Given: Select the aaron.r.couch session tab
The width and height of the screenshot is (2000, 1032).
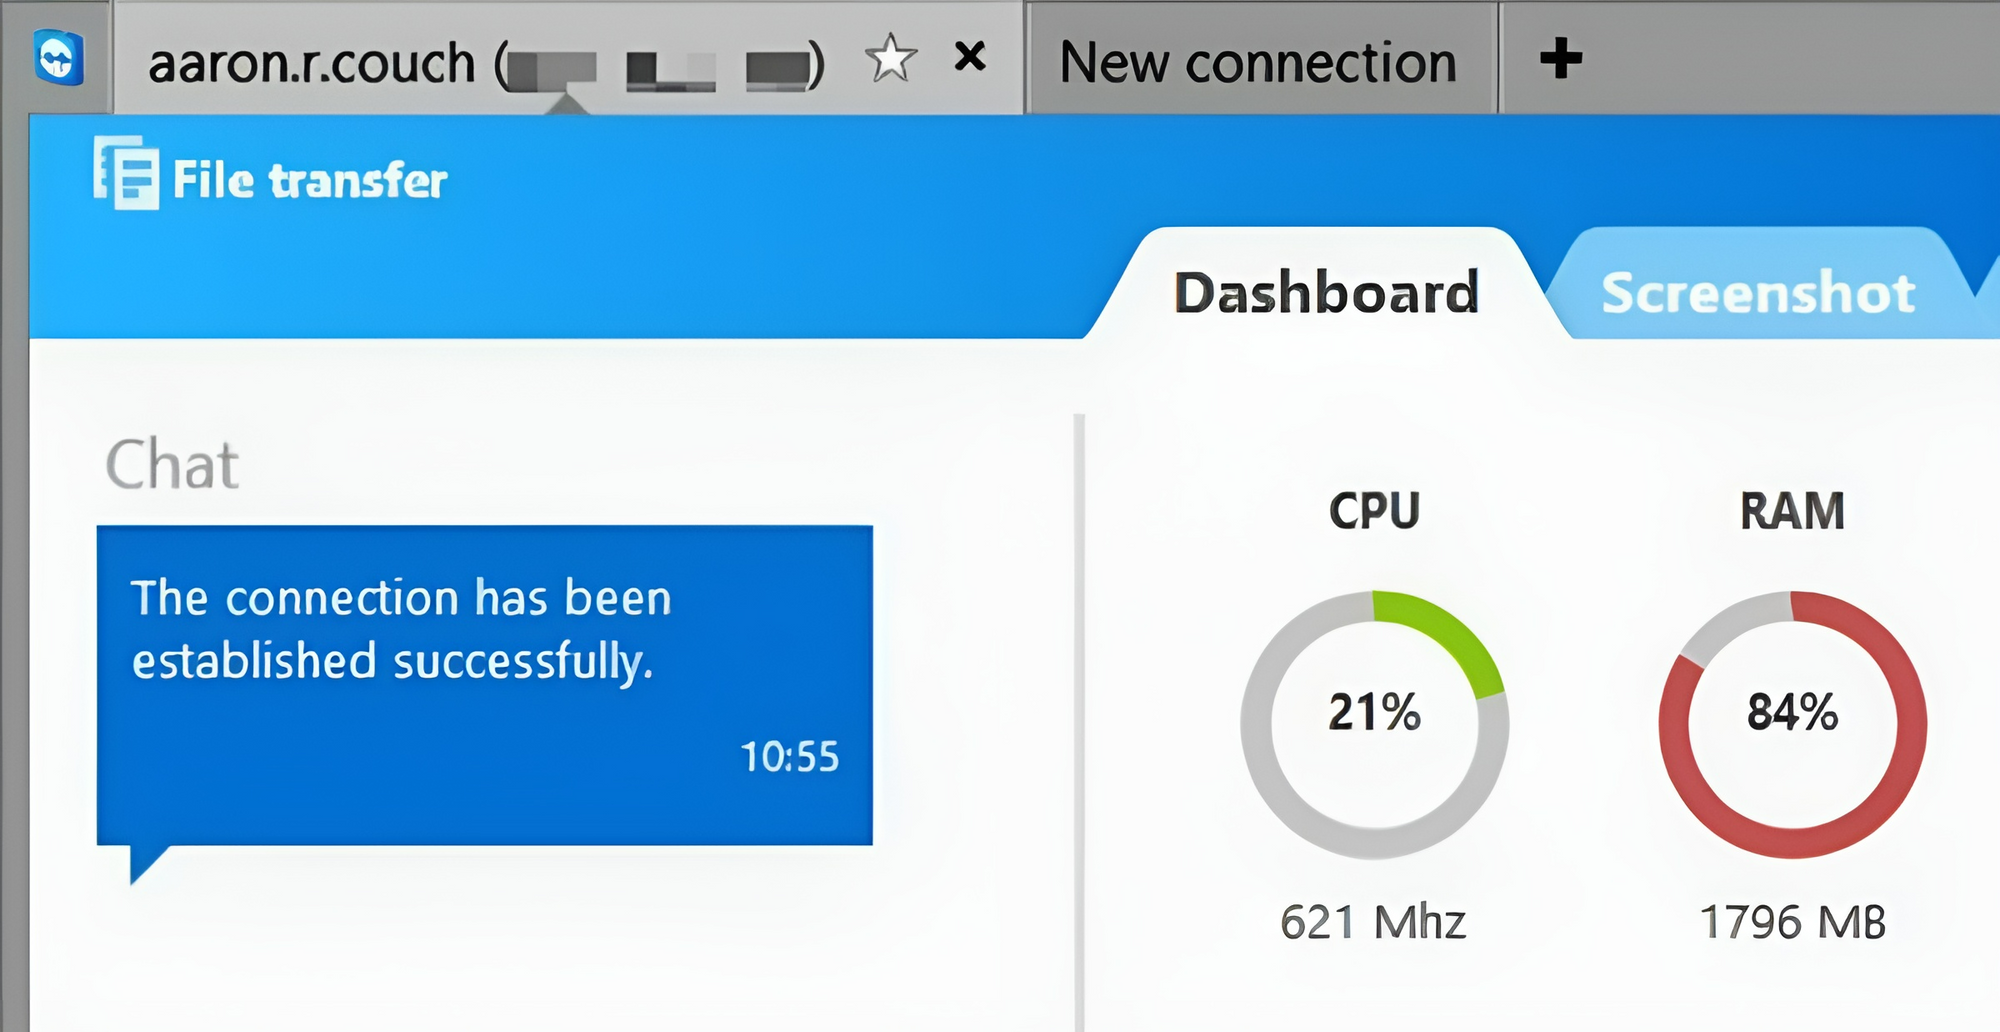Looking at the screenshot, I should [568, 60].
